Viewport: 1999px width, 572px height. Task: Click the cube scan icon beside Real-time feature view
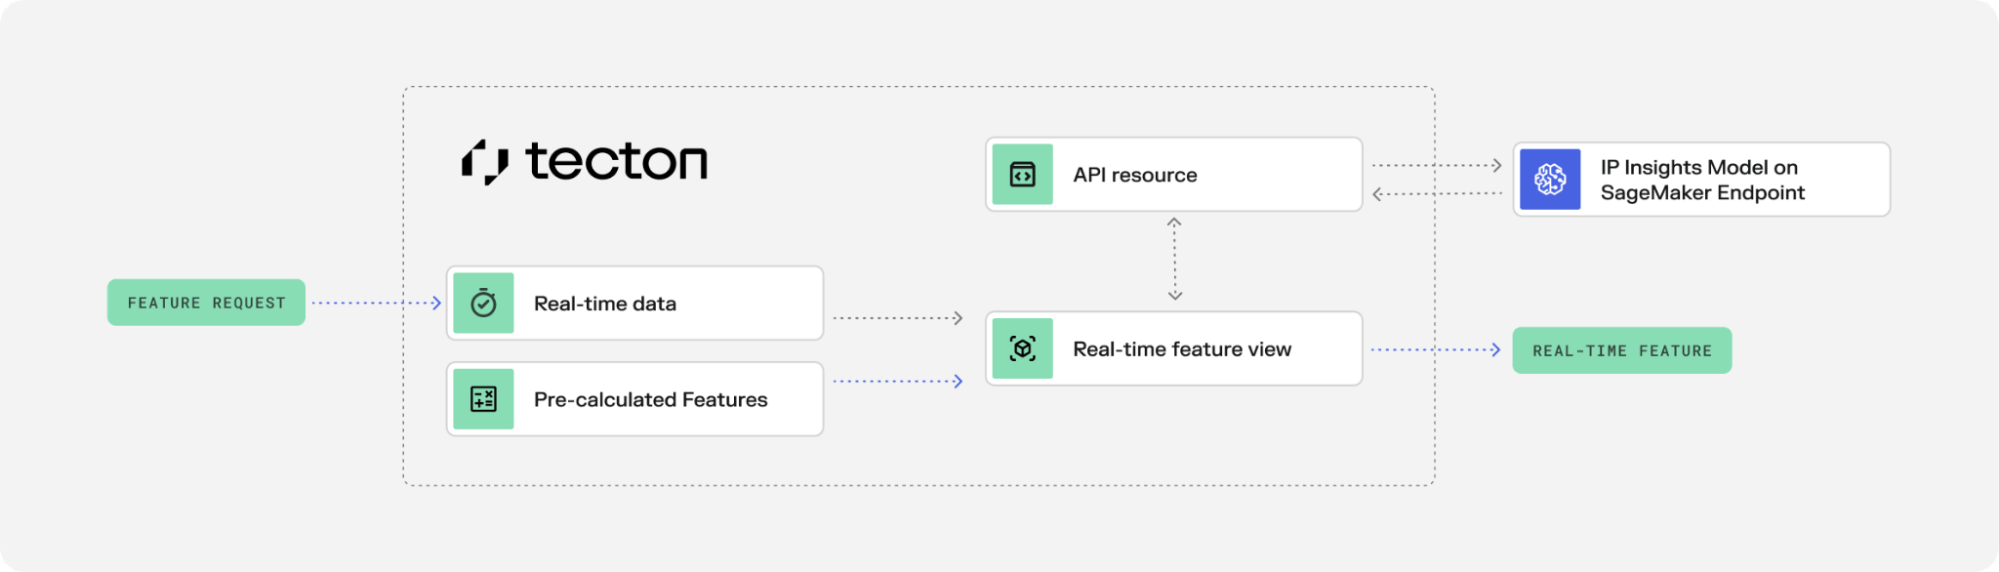click(x=1023, y=349)
